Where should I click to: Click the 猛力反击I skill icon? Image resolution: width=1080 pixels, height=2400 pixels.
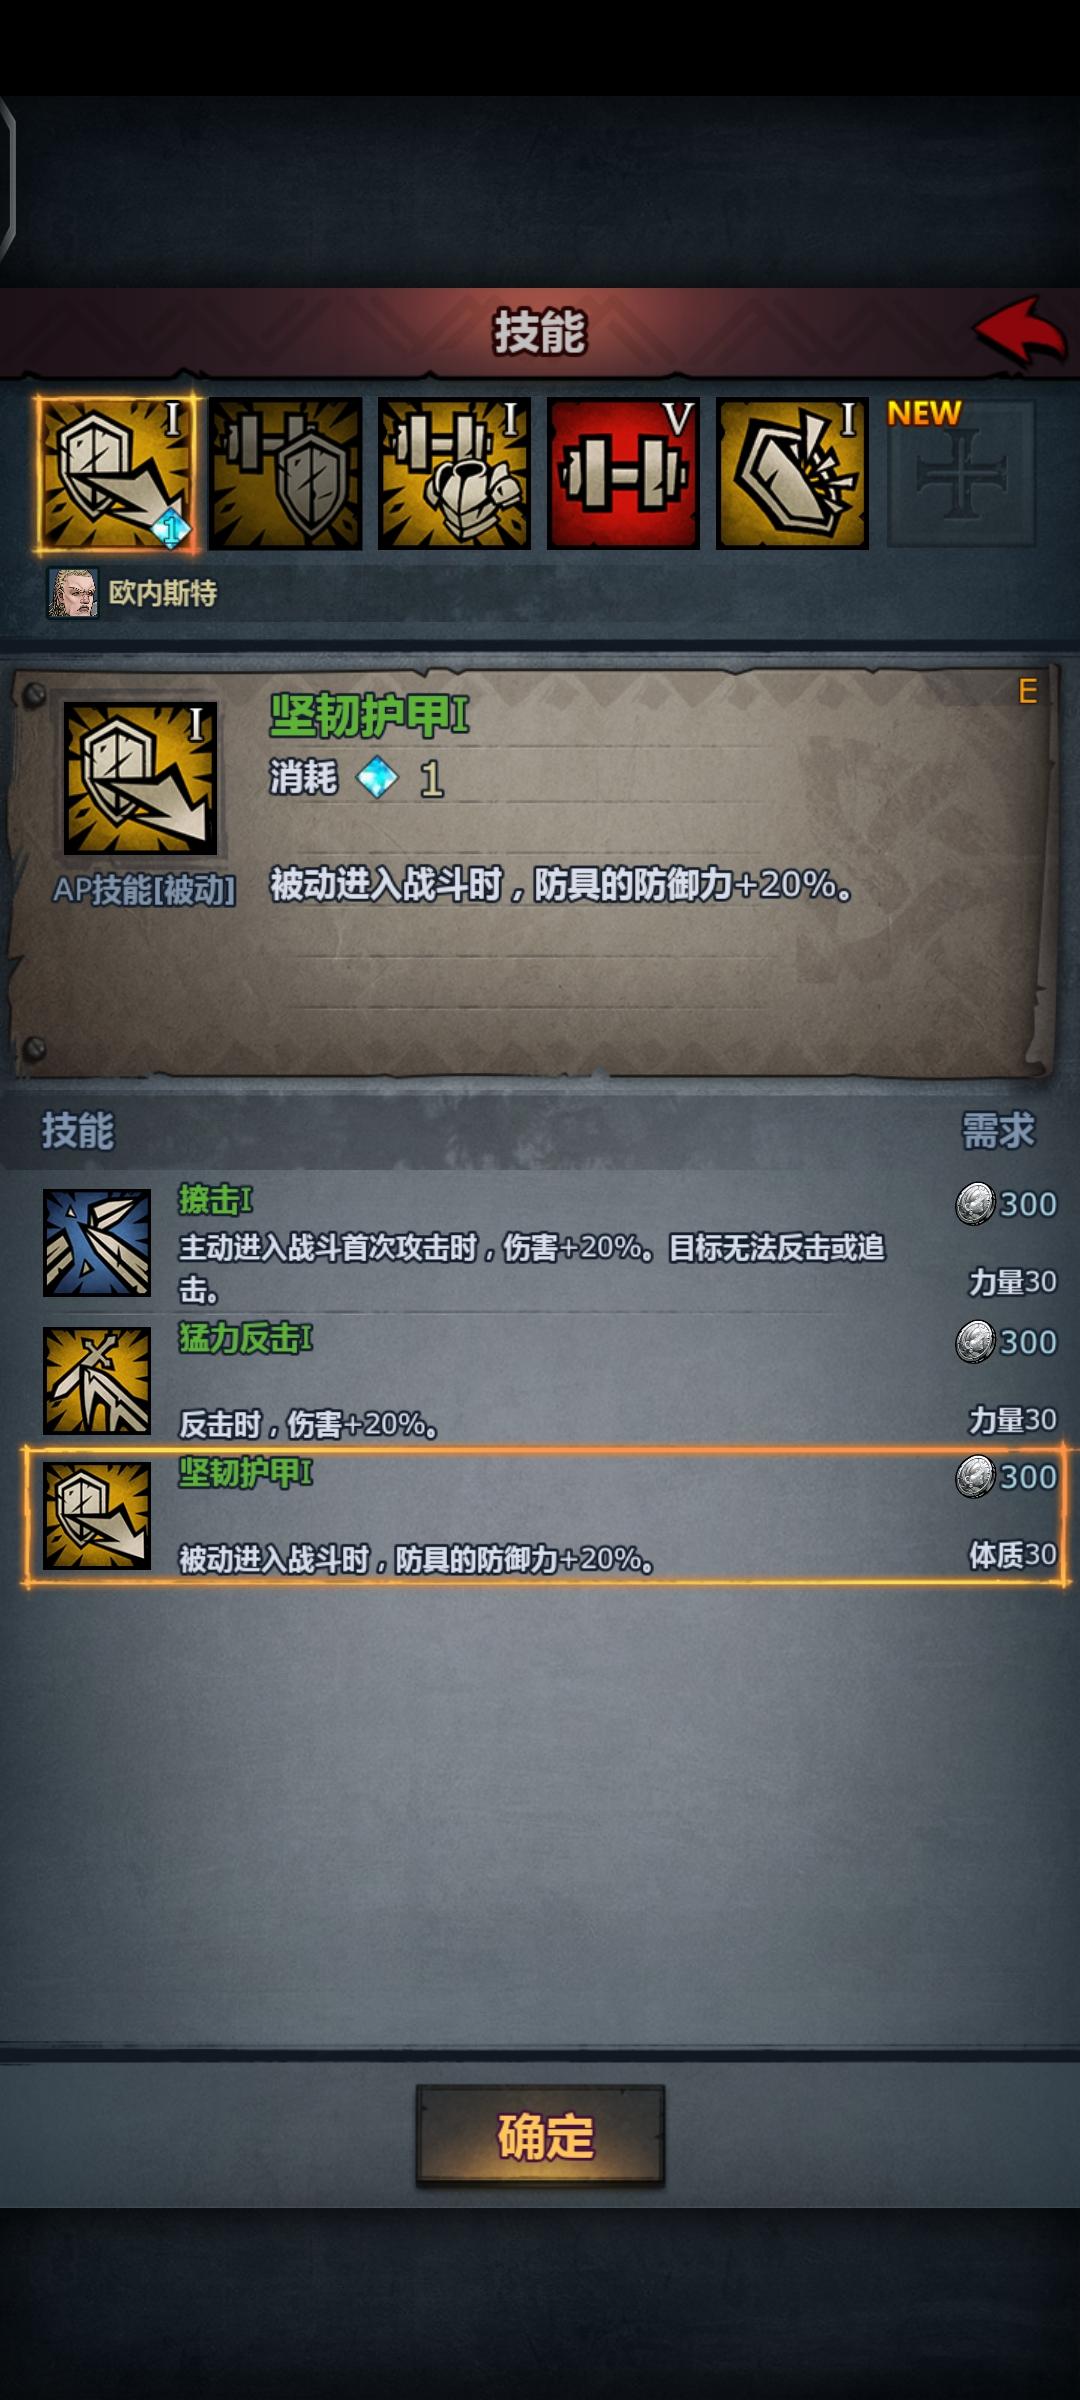tap(97, 1380)
